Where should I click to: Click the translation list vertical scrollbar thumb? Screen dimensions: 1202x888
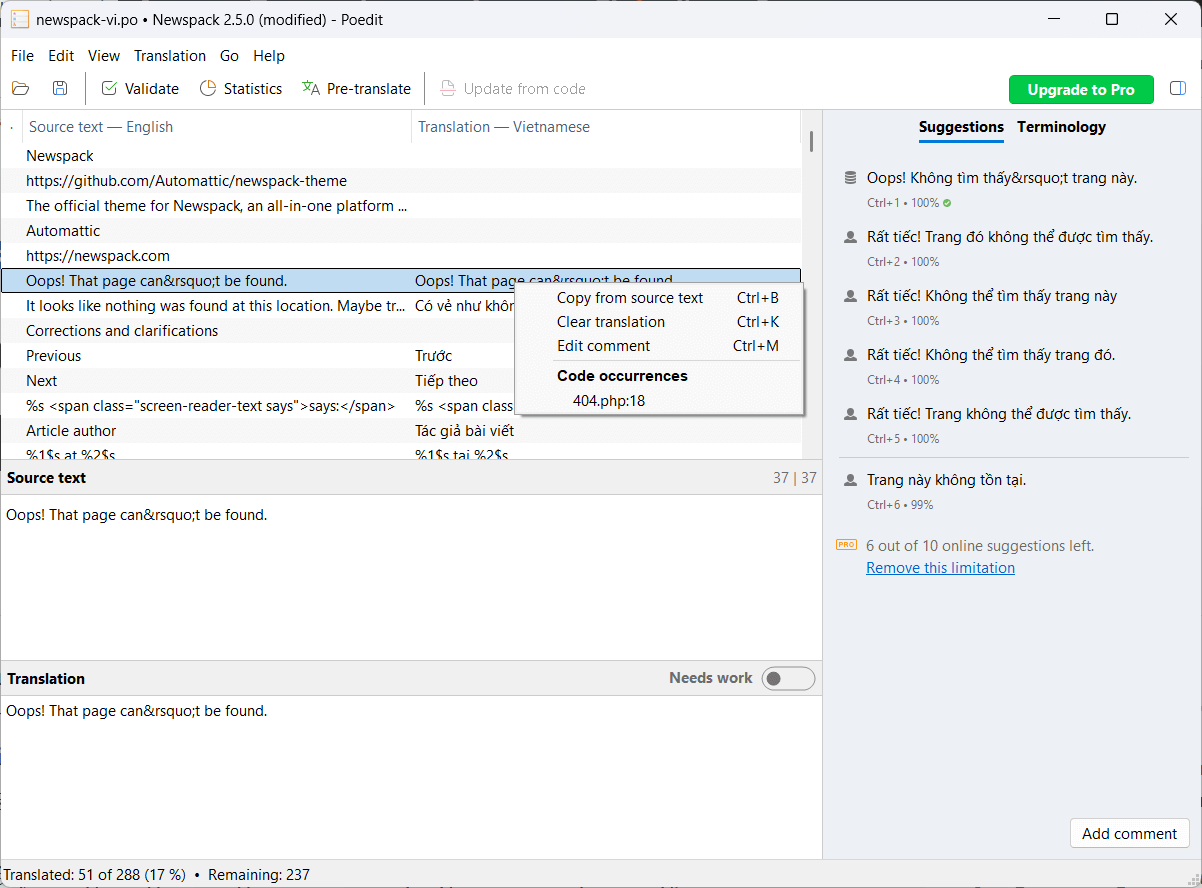(811, 141)
